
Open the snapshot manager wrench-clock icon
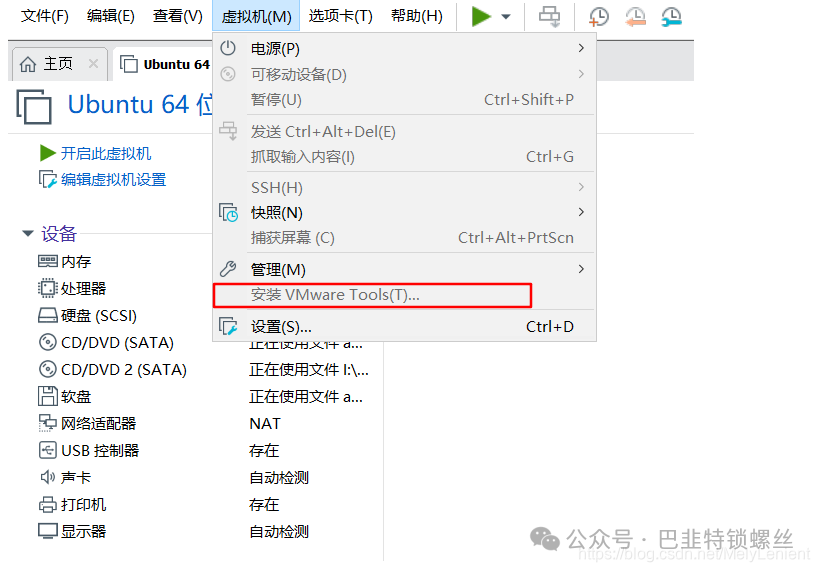pos(671,17)
